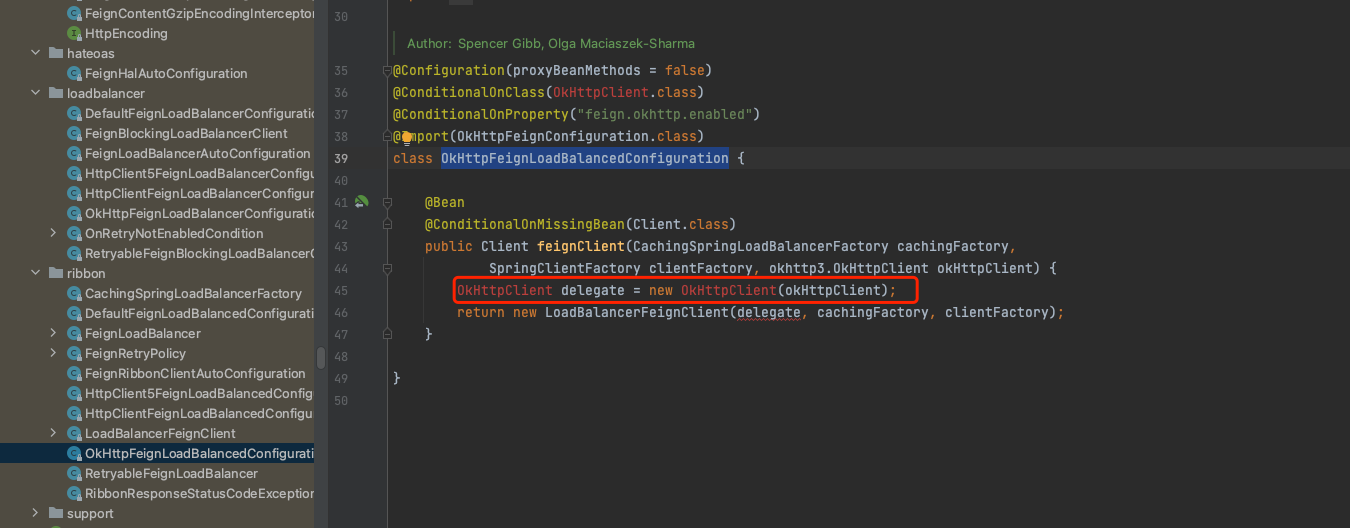Select HttpClientFeignLoadBalancedConfiguration in the ribbon package
1350x528 pixels.
click(x=200, y=414)
